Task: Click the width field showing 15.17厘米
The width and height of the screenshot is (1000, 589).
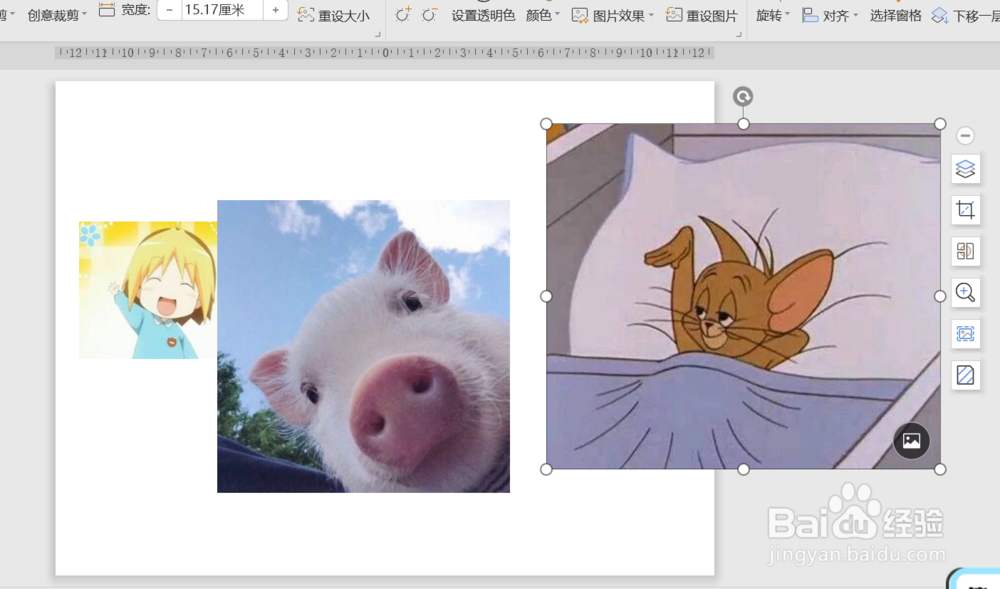Action: coord(222,10)
